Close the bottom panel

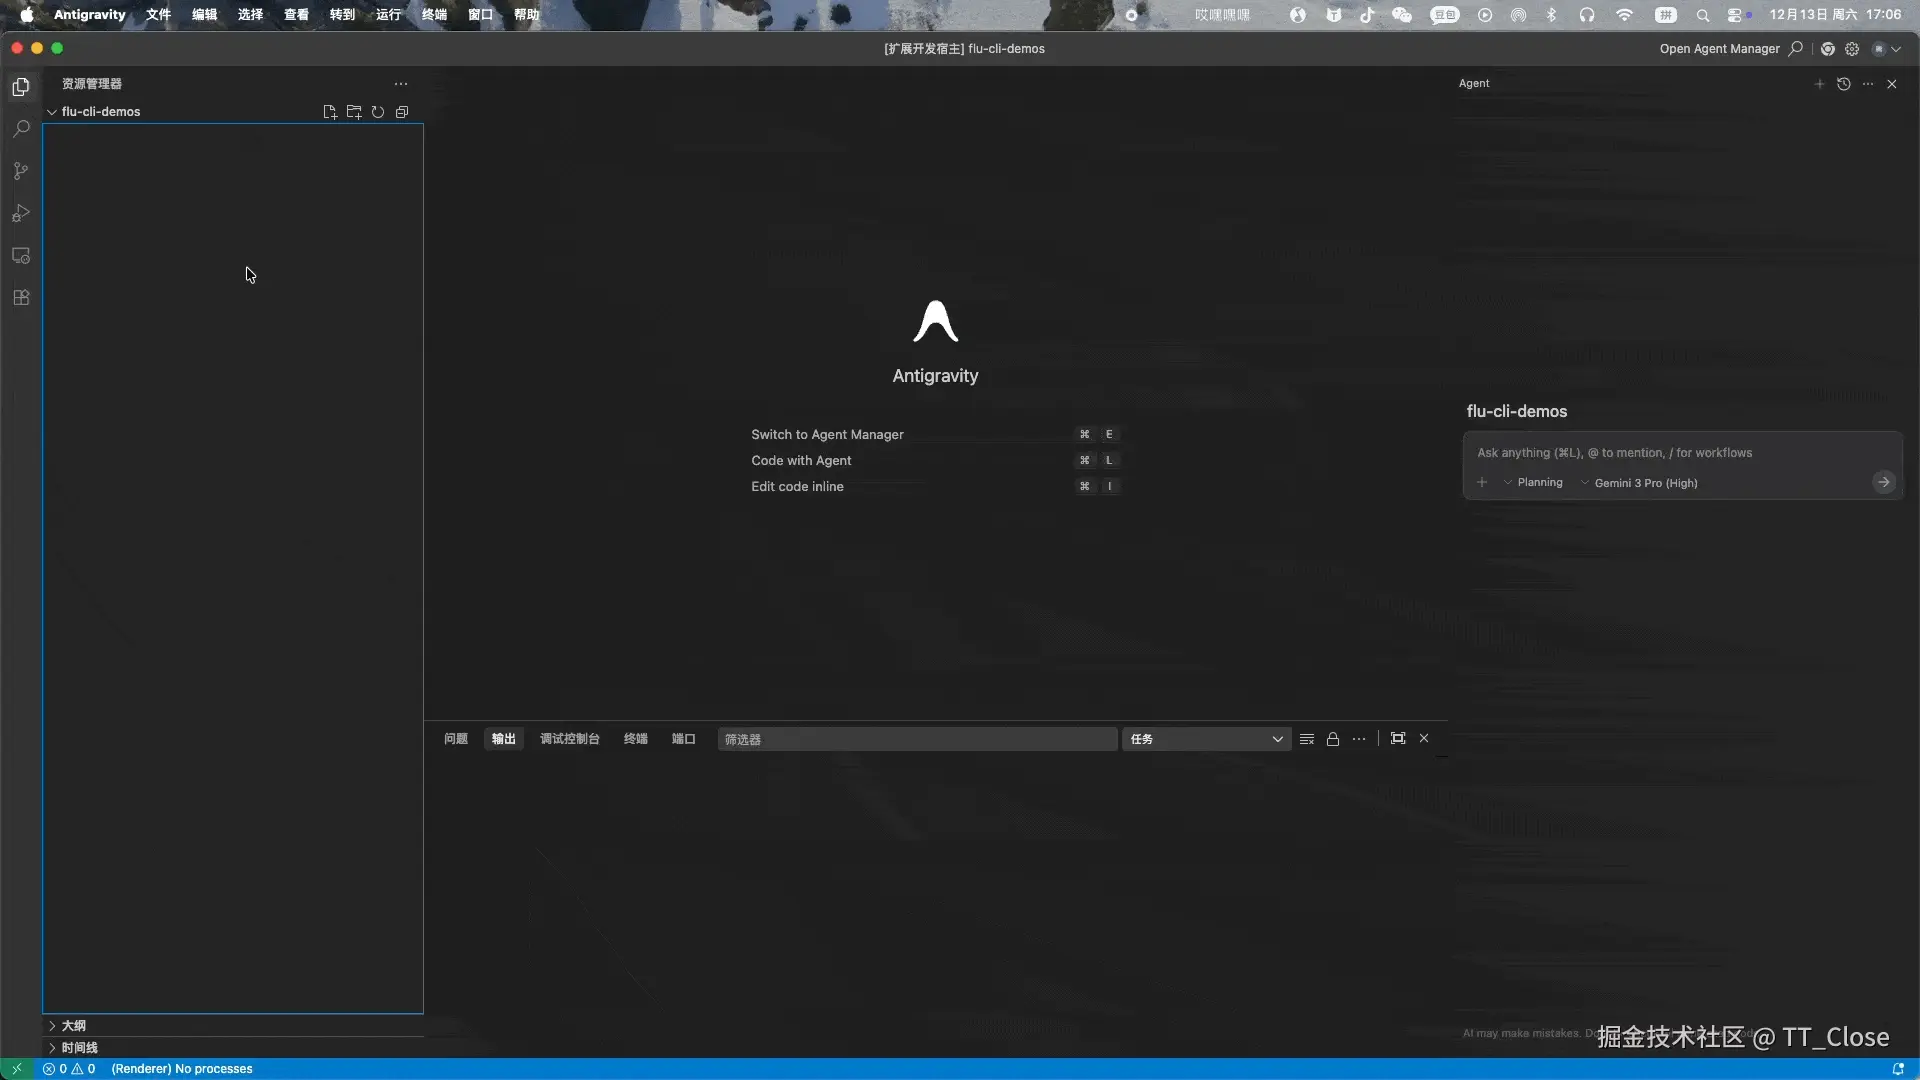(x=1424, y=738)
